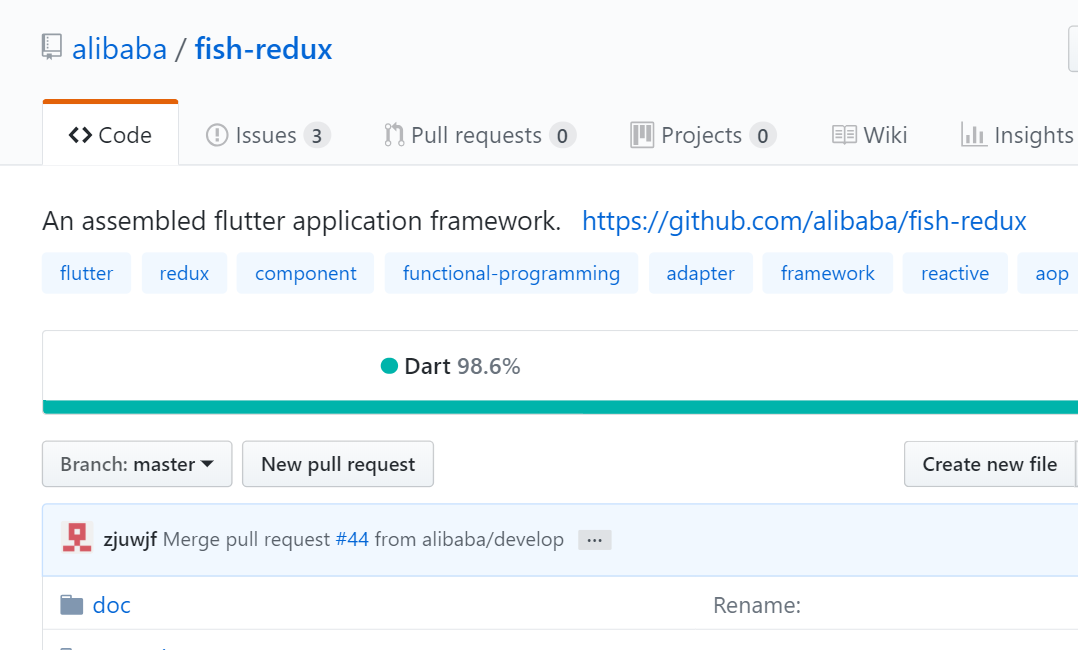This screenshot has height=650, width=1078.
Task: Expand the commit message with the ellipsis button
Action: 594,539
